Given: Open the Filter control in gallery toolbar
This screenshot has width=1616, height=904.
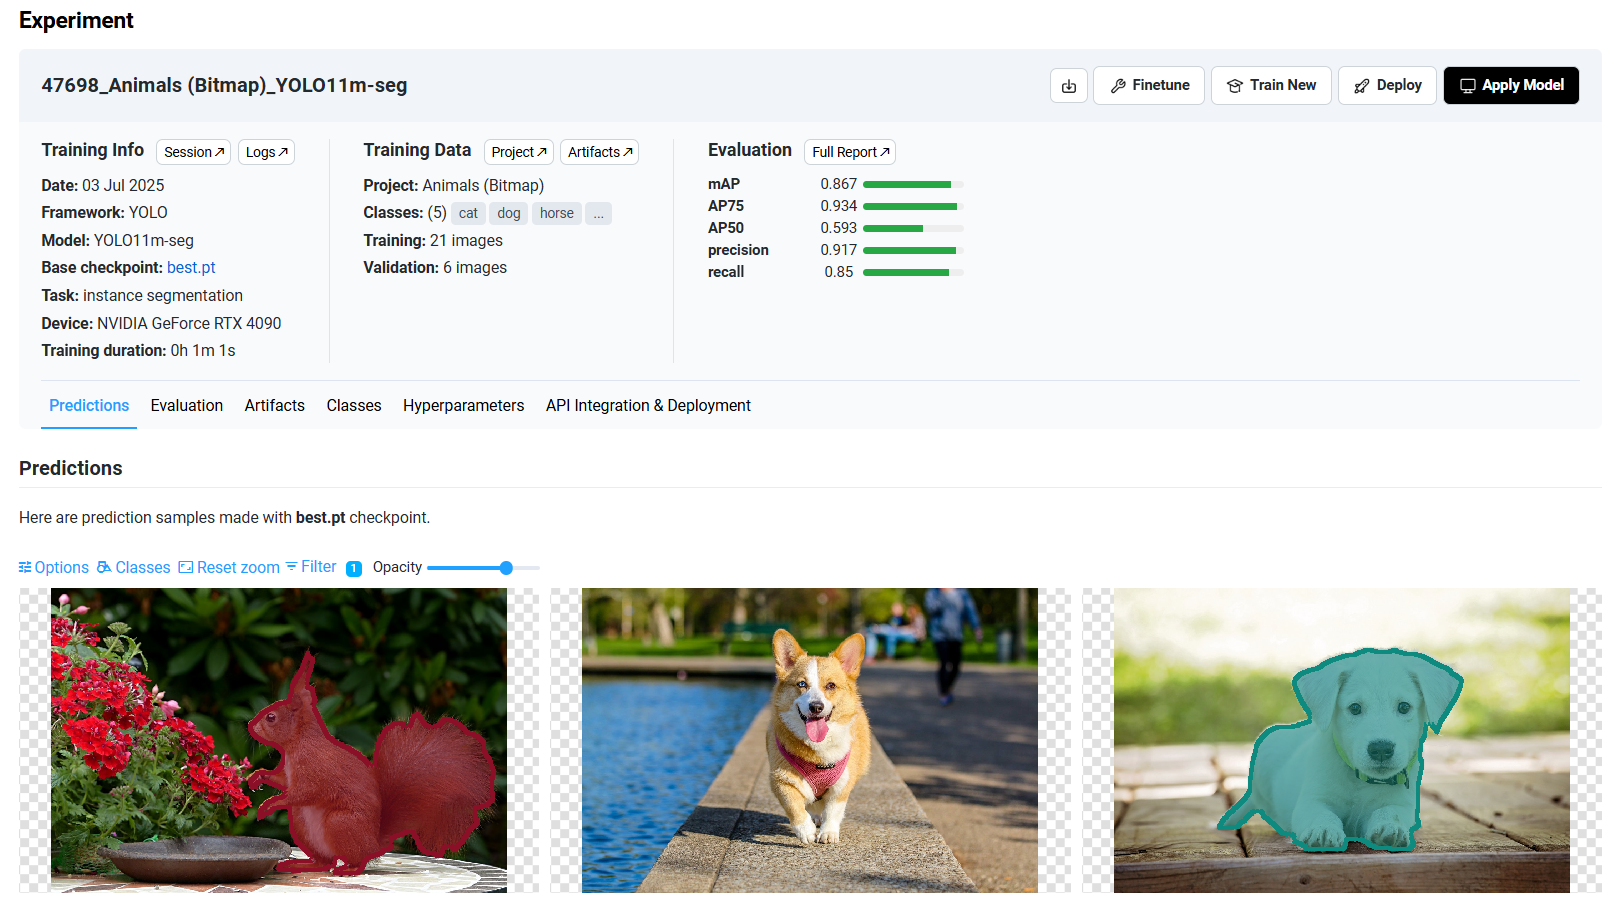Looking at the screenshot, I should [311, 567].
